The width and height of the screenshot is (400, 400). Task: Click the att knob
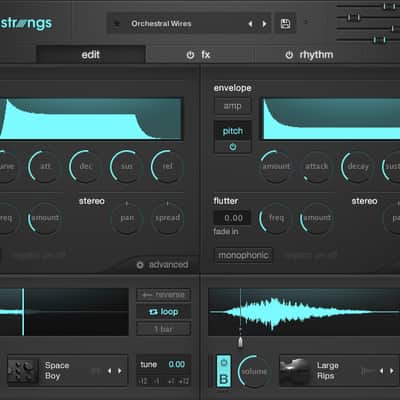[45, 166]
